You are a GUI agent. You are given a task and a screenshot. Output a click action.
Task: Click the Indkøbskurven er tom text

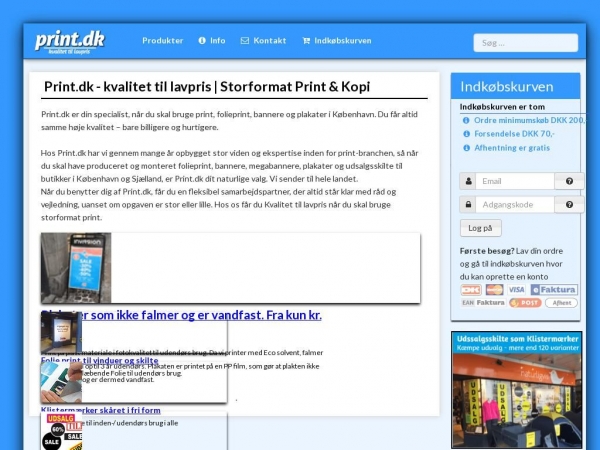pyautogui.click(x=502, y=107)
